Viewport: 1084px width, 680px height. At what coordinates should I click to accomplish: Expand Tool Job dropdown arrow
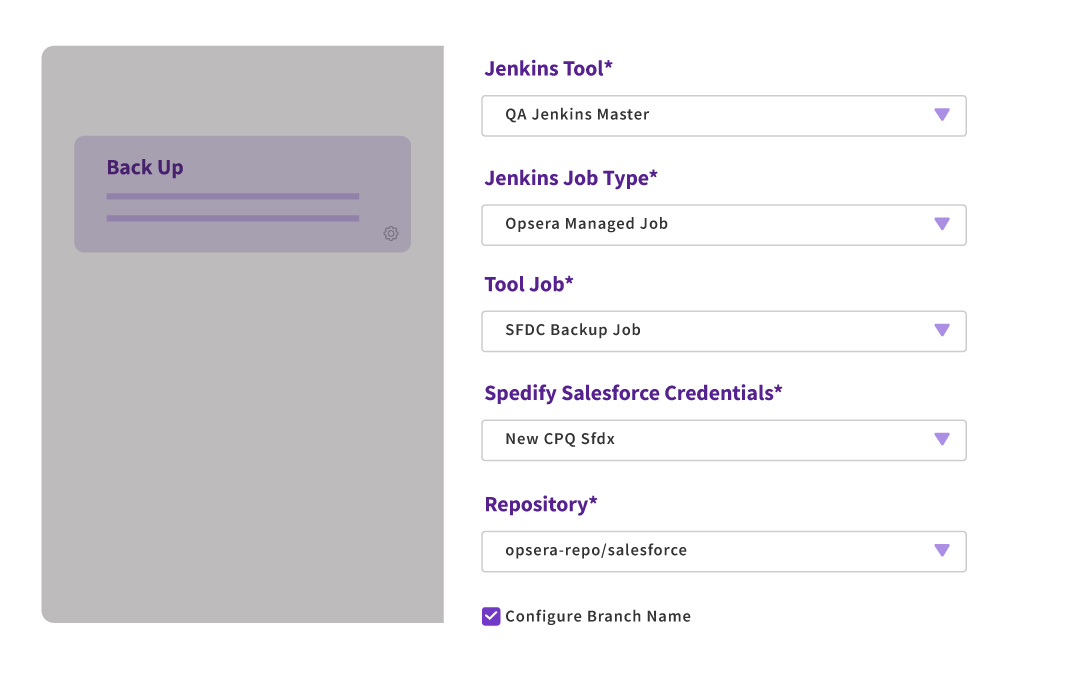tap(942, 330)
